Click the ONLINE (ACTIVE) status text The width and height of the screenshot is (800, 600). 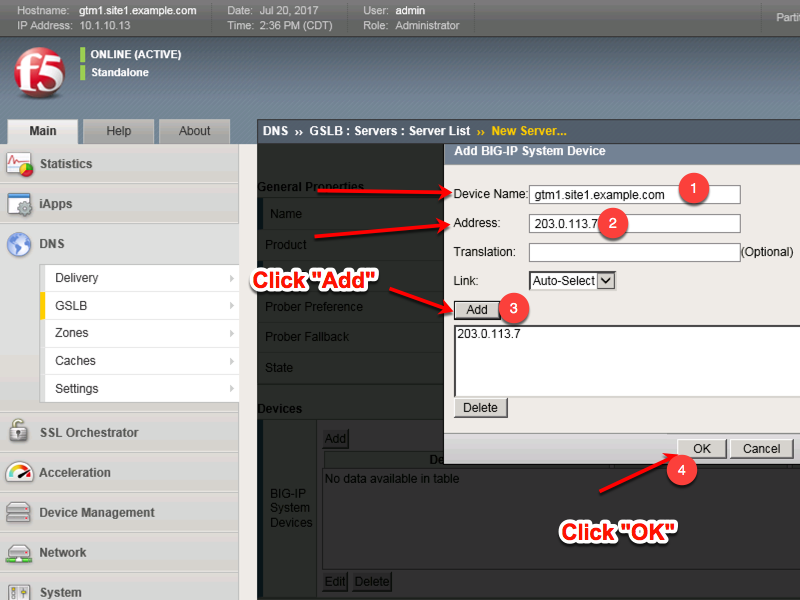coord(136,55)
